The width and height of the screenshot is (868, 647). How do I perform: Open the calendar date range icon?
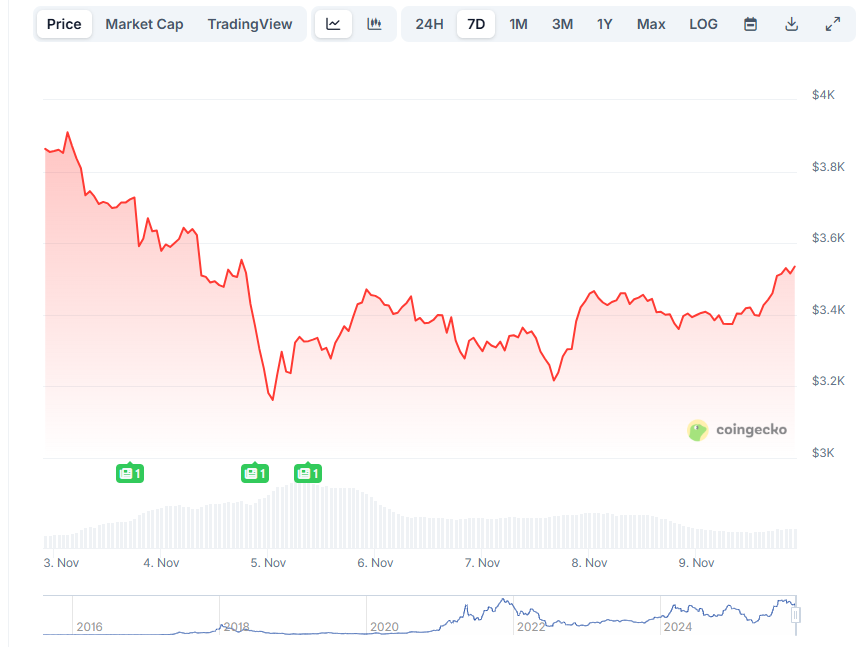pyautogui.click(x=750, y=23)
